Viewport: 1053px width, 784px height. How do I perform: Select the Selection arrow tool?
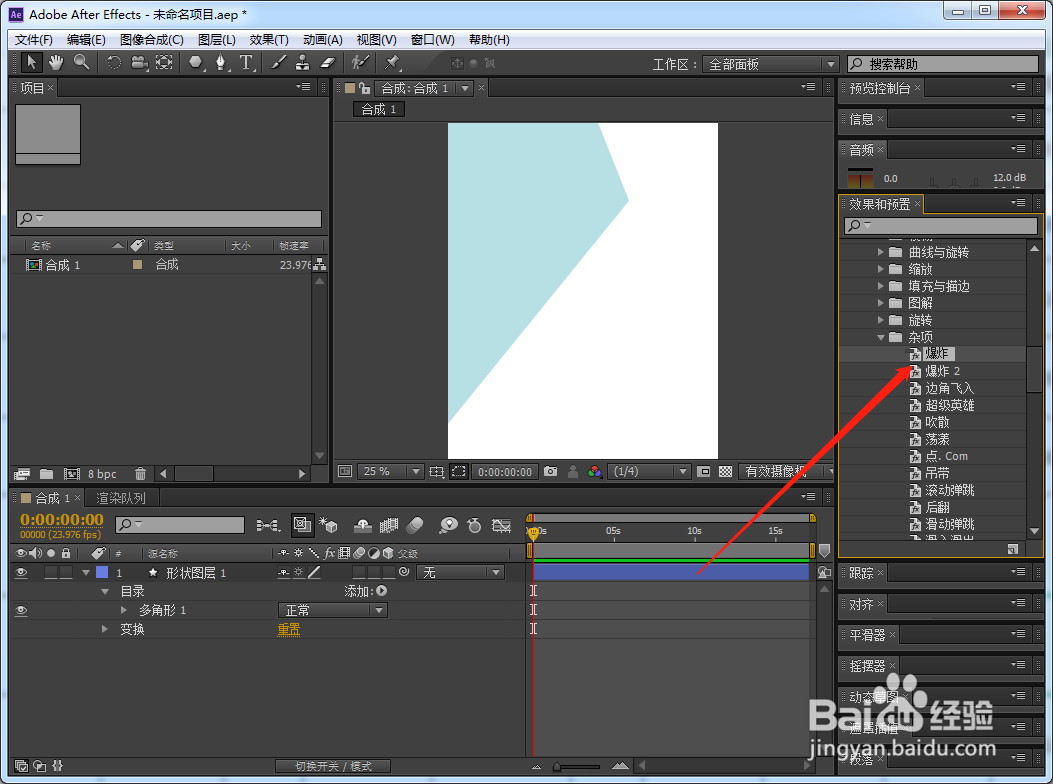[x=30, y=63]
